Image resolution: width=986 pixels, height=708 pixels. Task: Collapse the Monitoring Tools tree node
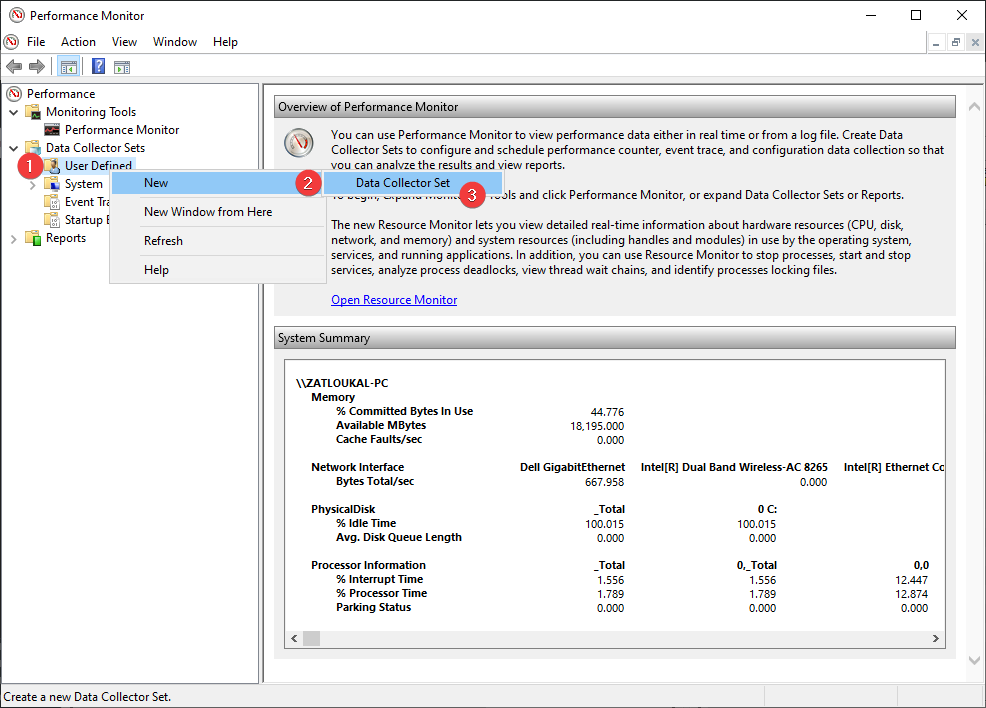14,112
